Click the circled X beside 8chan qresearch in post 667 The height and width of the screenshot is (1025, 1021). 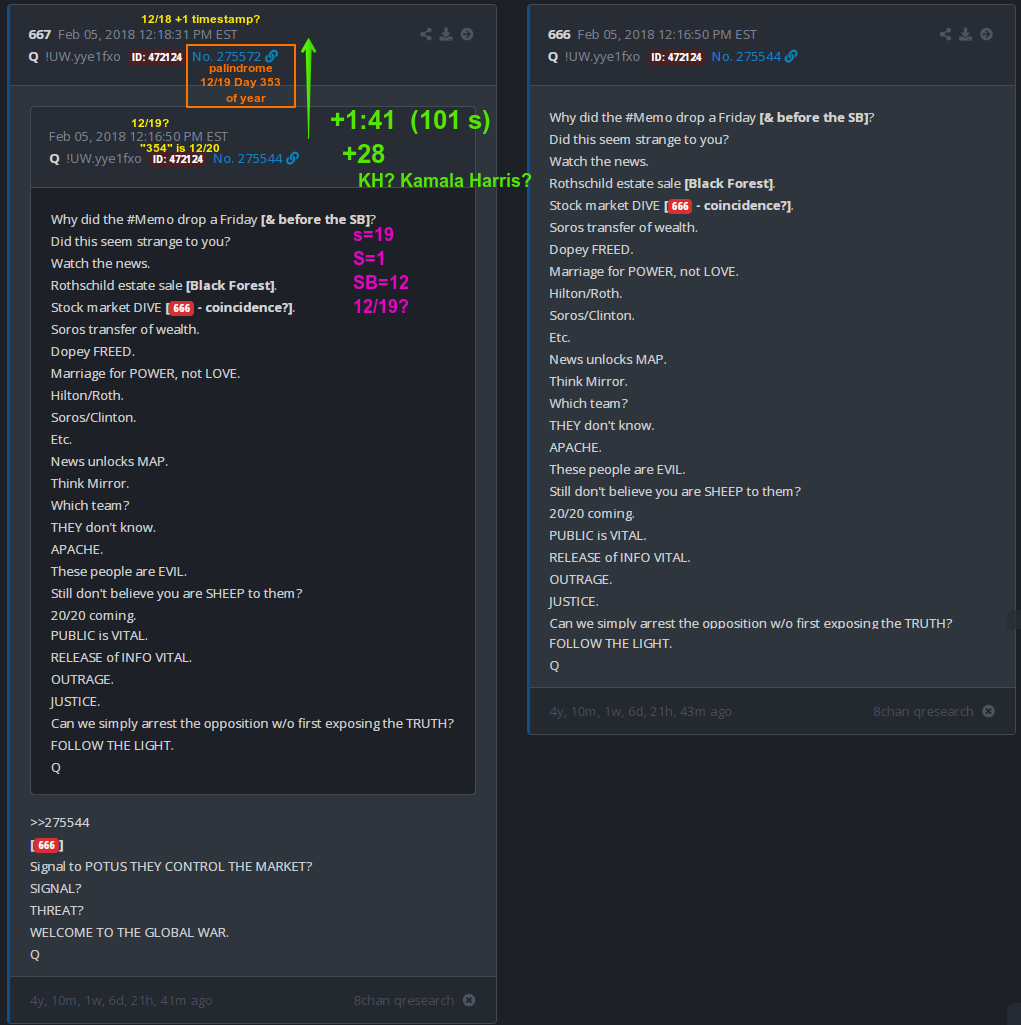[469, 1000]
